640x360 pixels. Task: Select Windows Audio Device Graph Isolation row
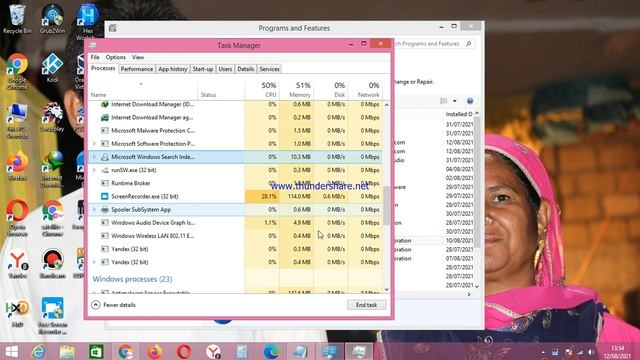click(236, 222)
